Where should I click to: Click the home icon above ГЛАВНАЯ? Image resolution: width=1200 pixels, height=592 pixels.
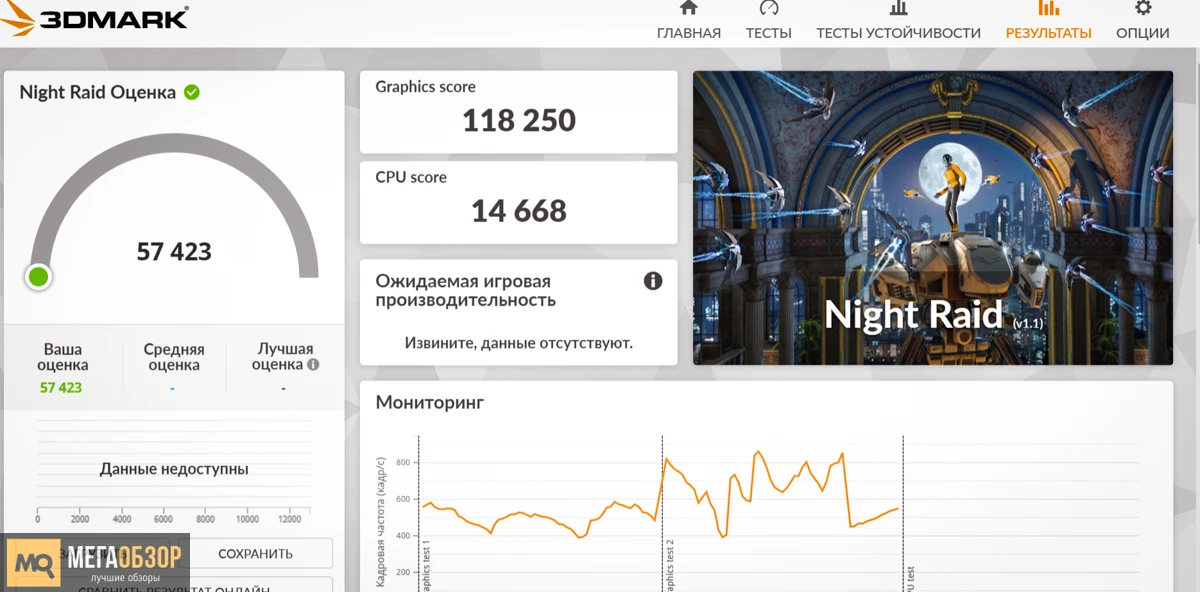click(688, 9)
